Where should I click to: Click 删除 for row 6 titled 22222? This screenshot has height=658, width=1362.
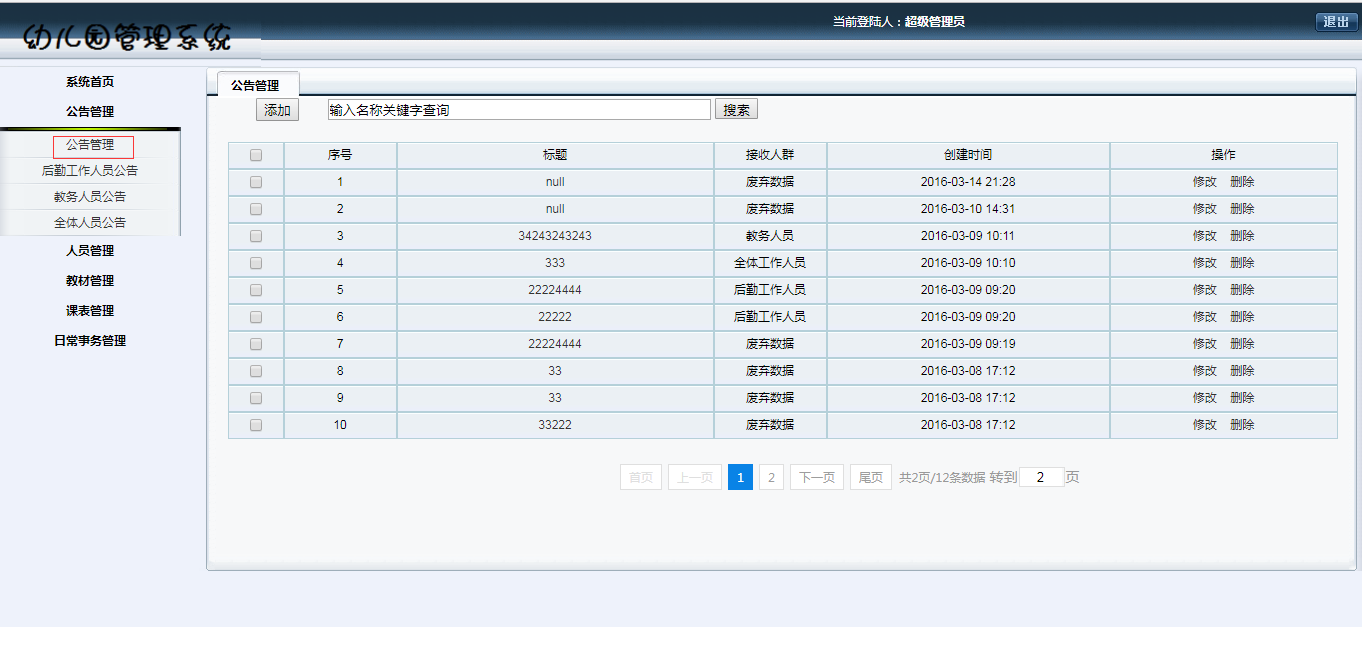pos(1242,317)
